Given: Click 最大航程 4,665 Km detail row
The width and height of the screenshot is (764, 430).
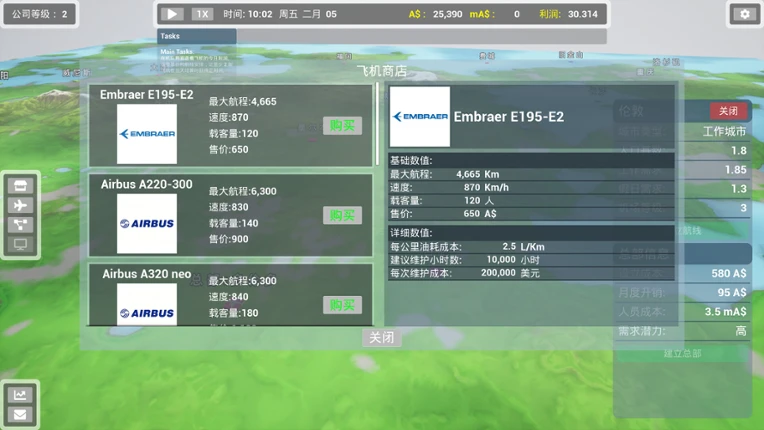Looking at the screenshot, I should coord(531,174).
